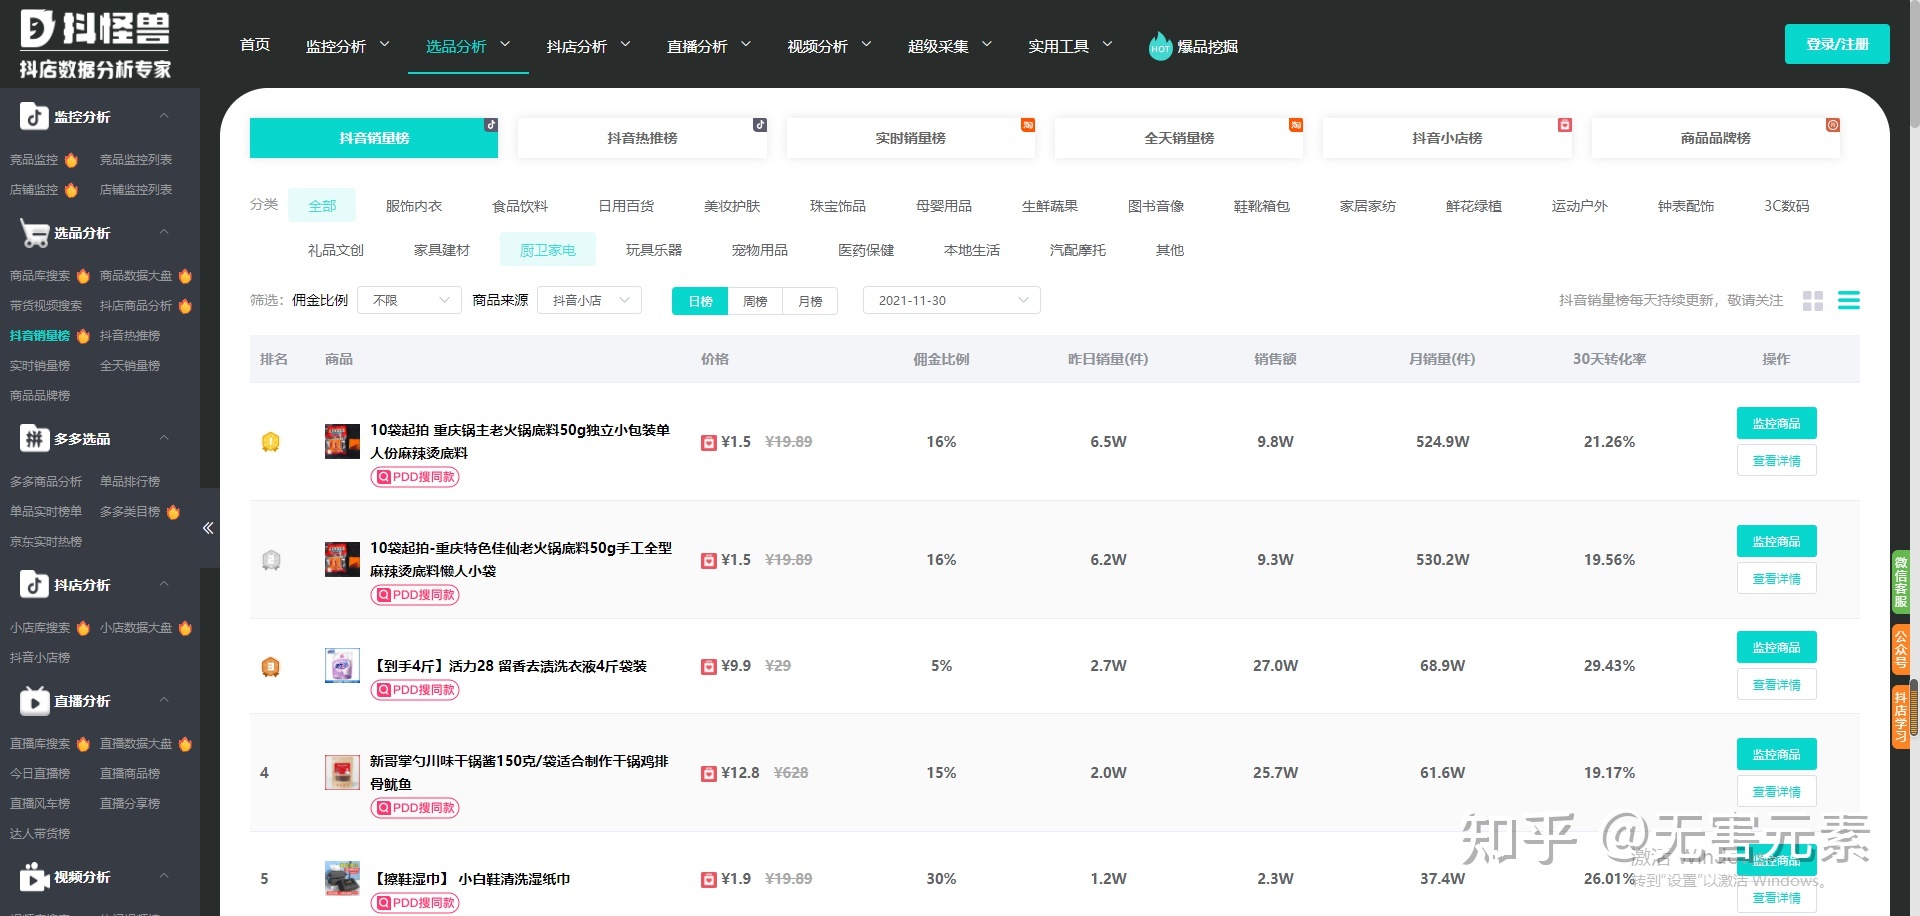
Task: Click the 直播分析 camera icon
Action: point(34,701)
